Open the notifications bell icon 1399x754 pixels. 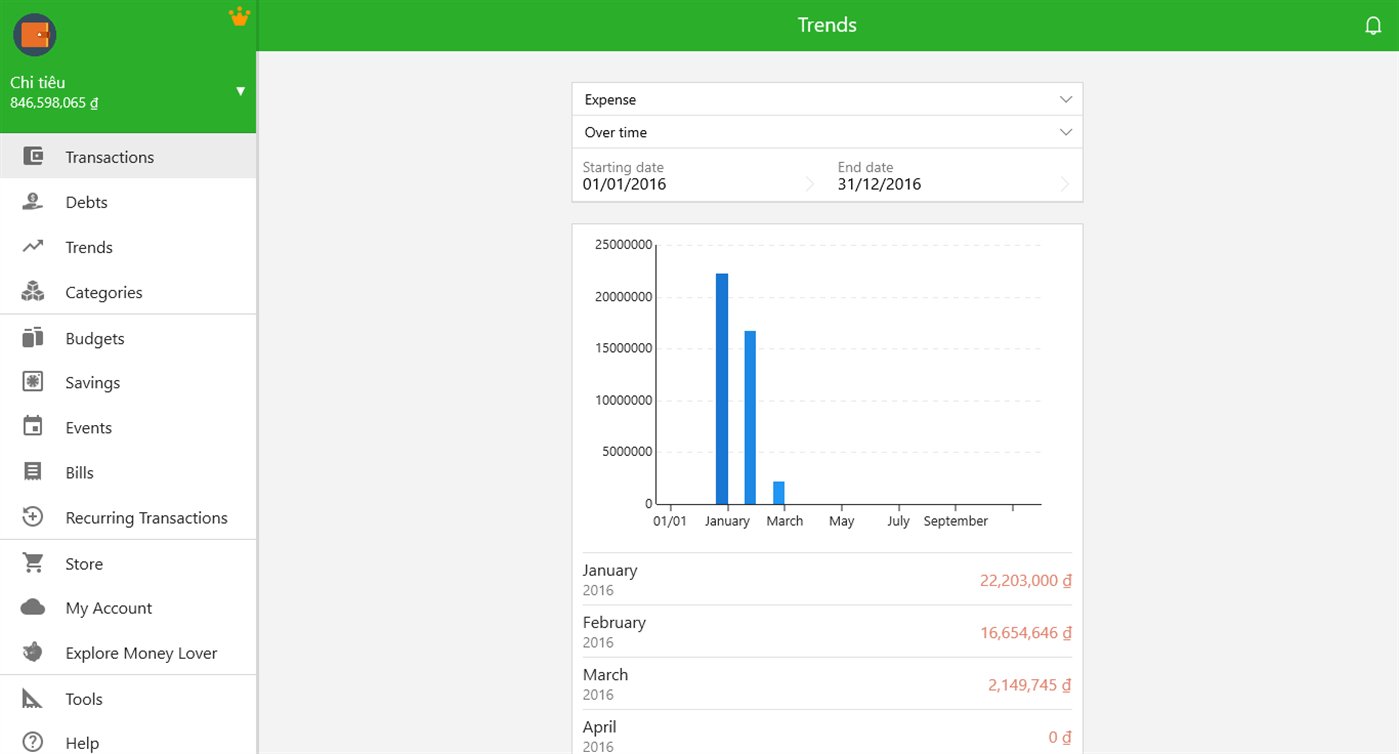coord(1373,26)
